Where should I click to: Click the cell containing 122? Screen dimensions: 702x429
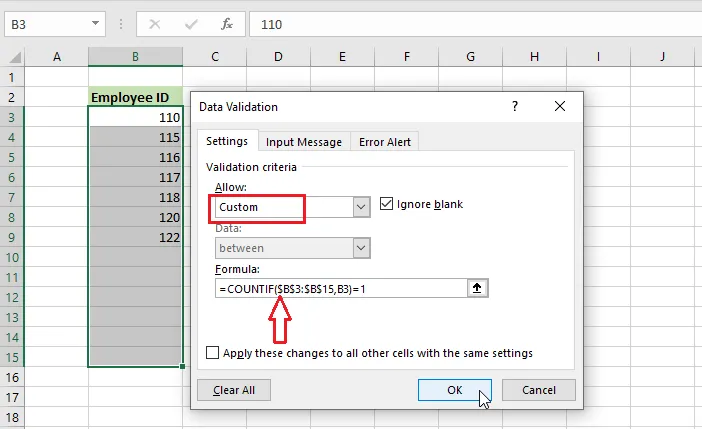tap(135, 237)
